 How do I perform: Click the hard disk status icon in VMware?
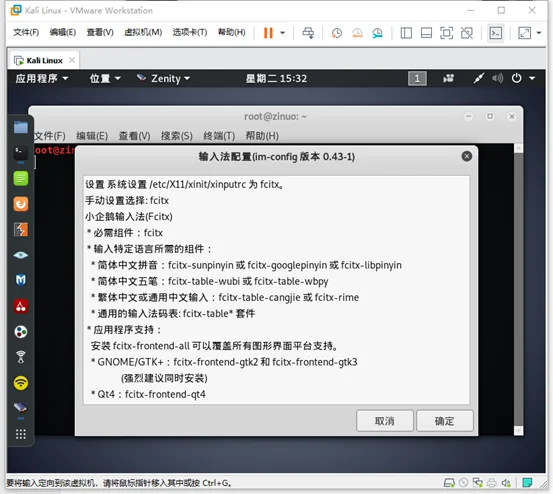pyautogui.click(x=449, y=483)
